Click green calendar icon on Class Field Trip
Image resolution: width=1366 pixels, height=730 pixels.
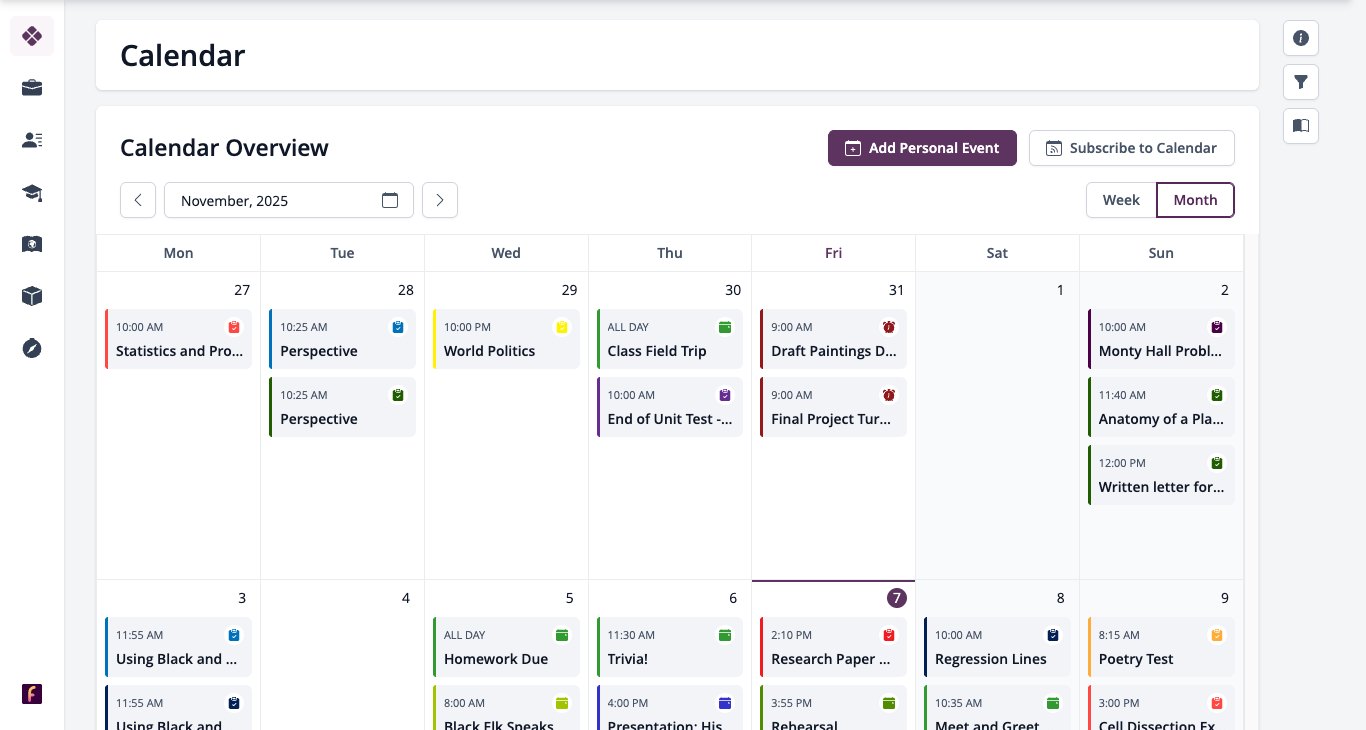tap(725, 327)
